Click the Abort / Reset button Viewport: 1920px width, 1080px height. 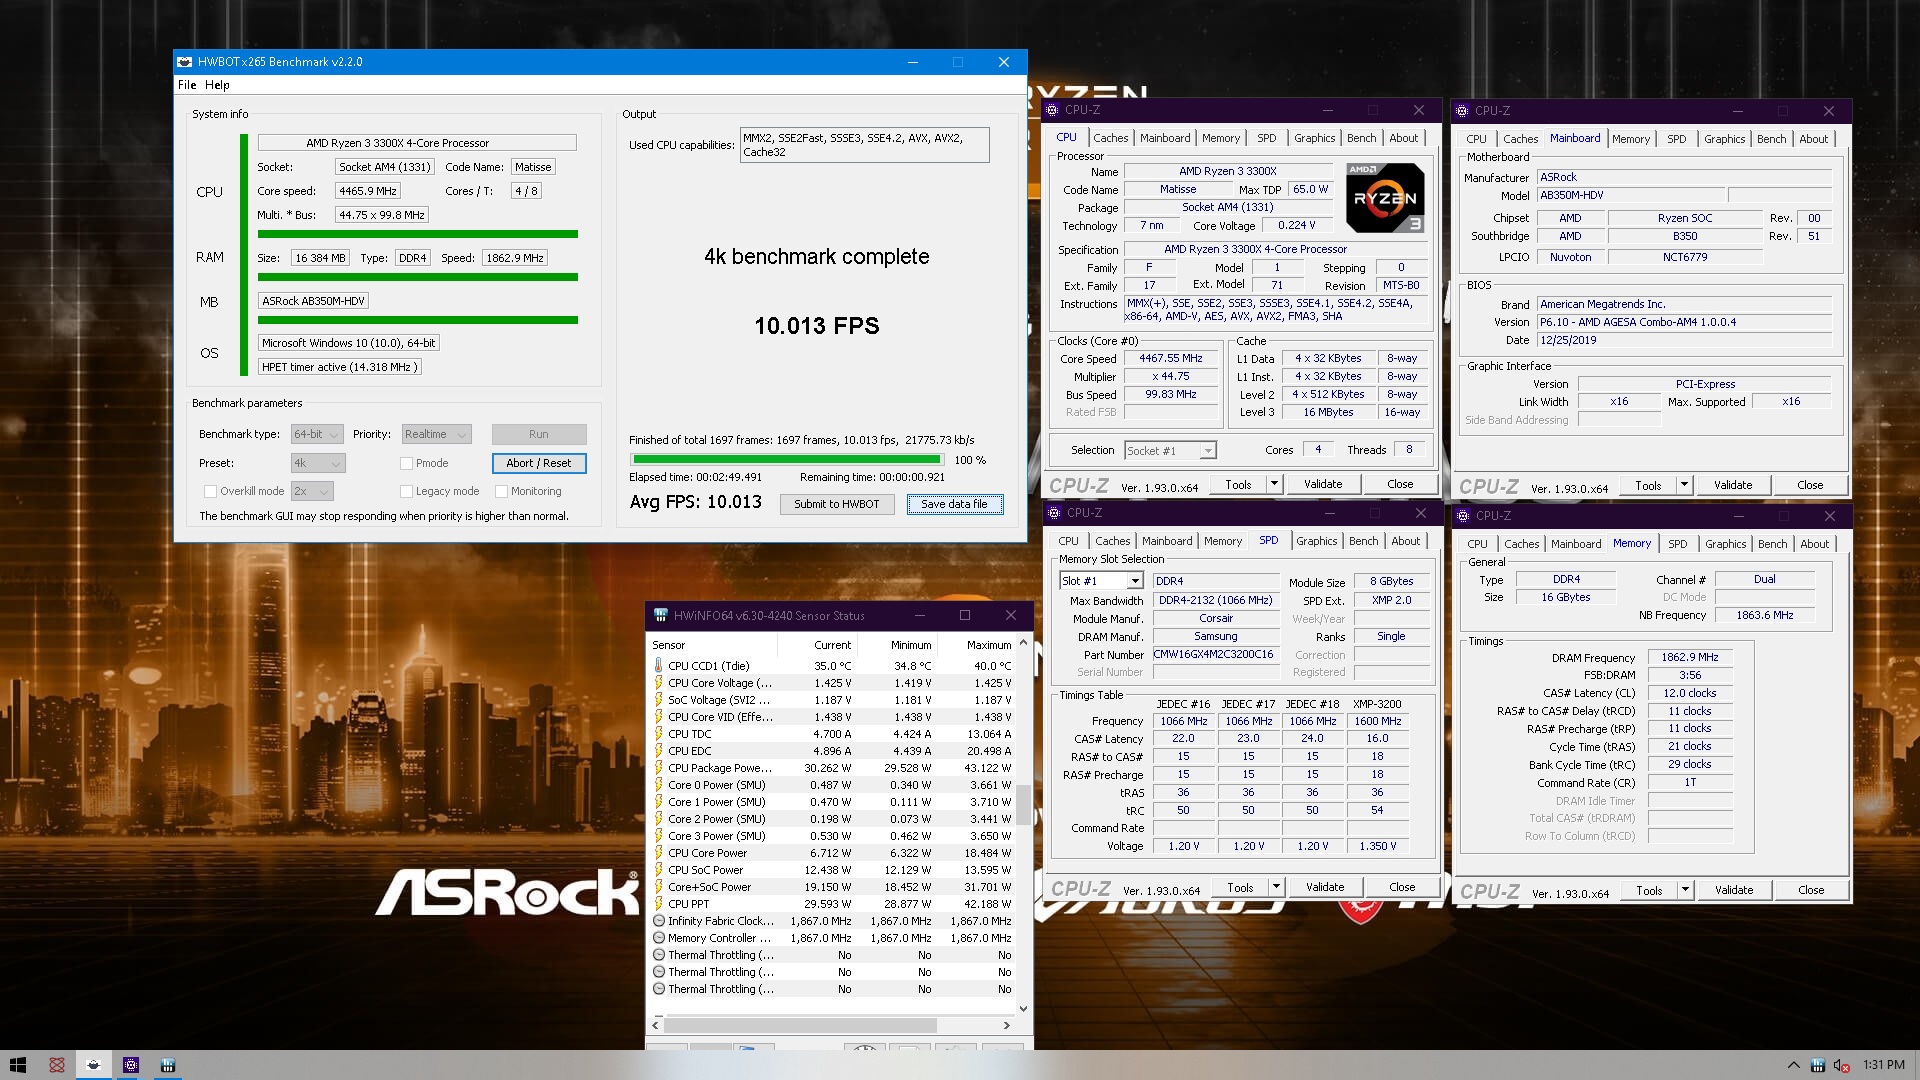[x=538, y=463]
